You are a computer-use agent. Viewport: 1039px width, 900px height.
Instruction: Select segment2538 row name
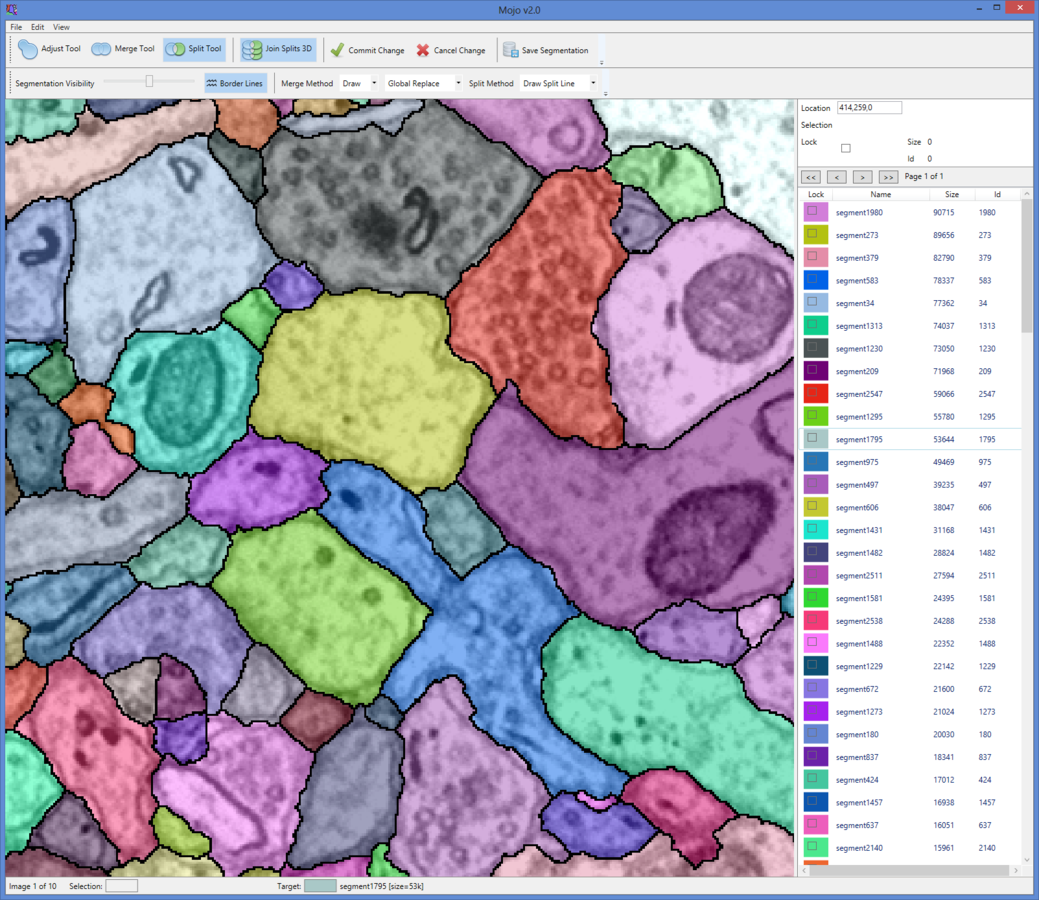coord(859,621)
